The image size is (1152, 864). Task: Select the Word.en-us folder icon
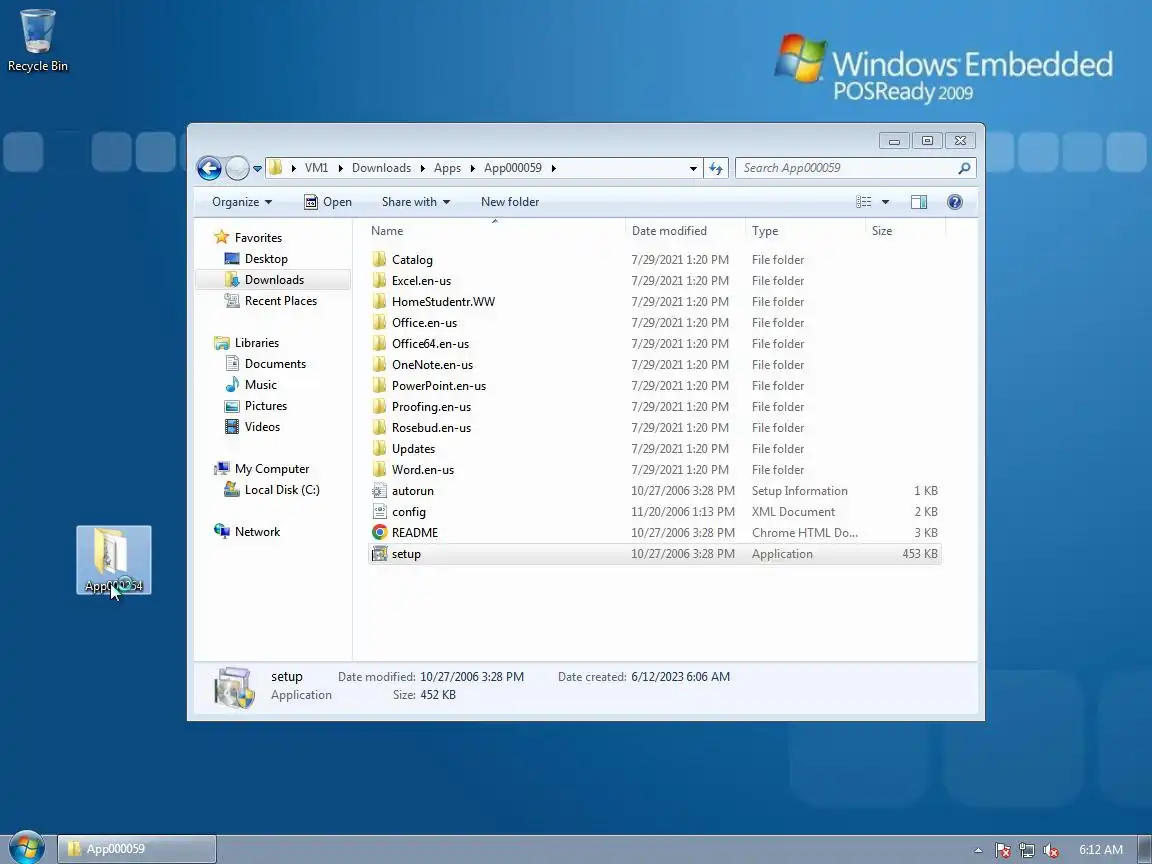tap(379, 469)
